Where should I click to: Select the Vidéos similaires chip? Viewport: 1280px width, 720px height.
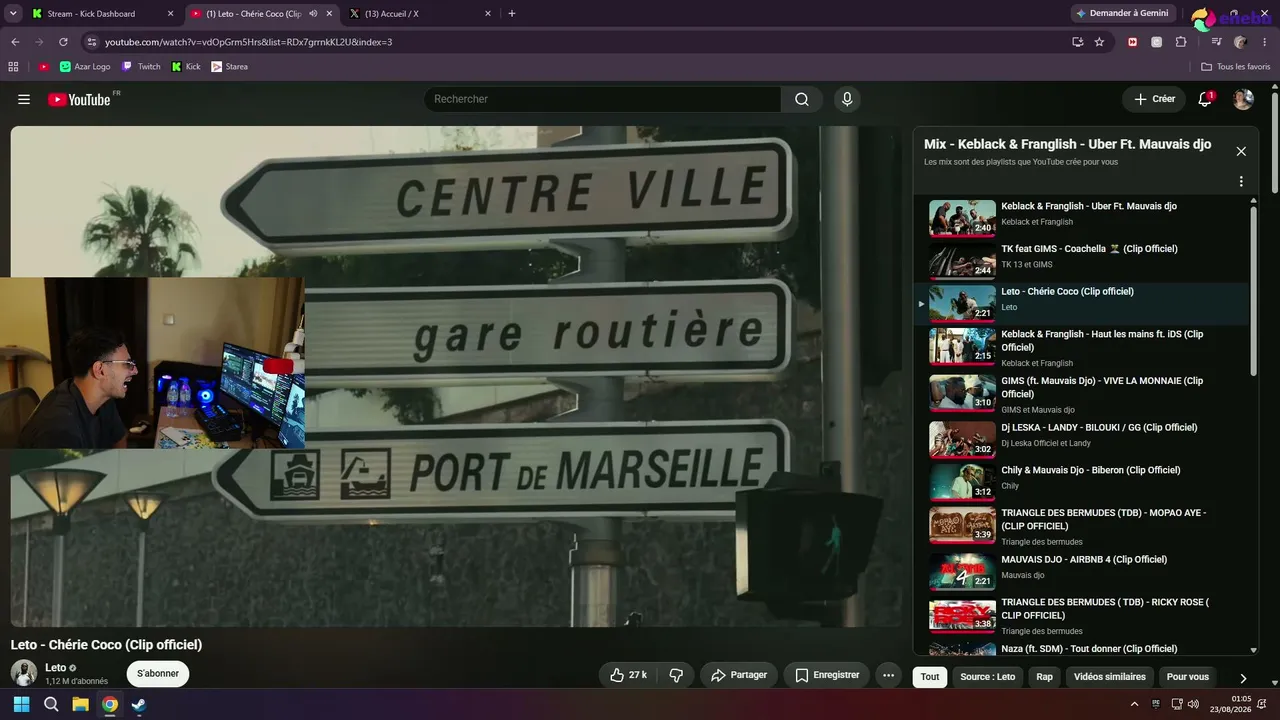click(x=1110, y=677)
